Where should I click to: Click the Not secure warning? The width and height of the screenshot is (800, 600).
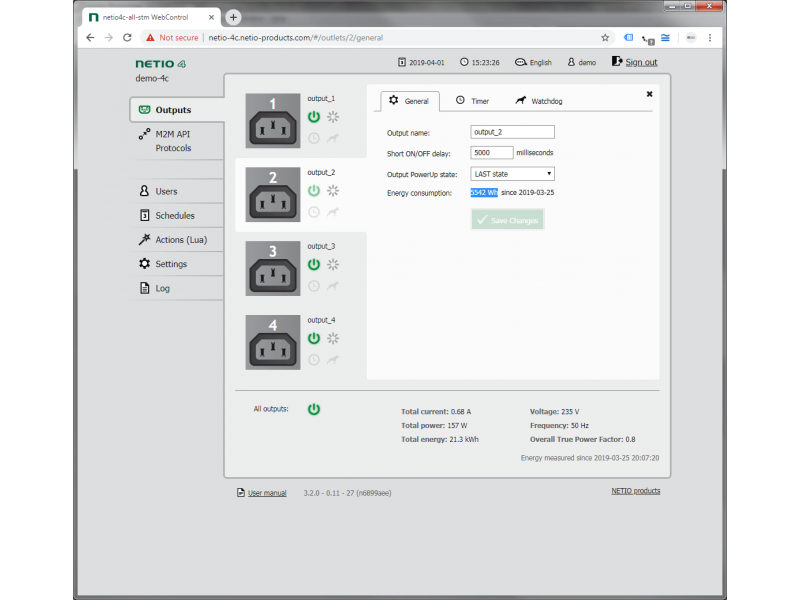(172, 38)
